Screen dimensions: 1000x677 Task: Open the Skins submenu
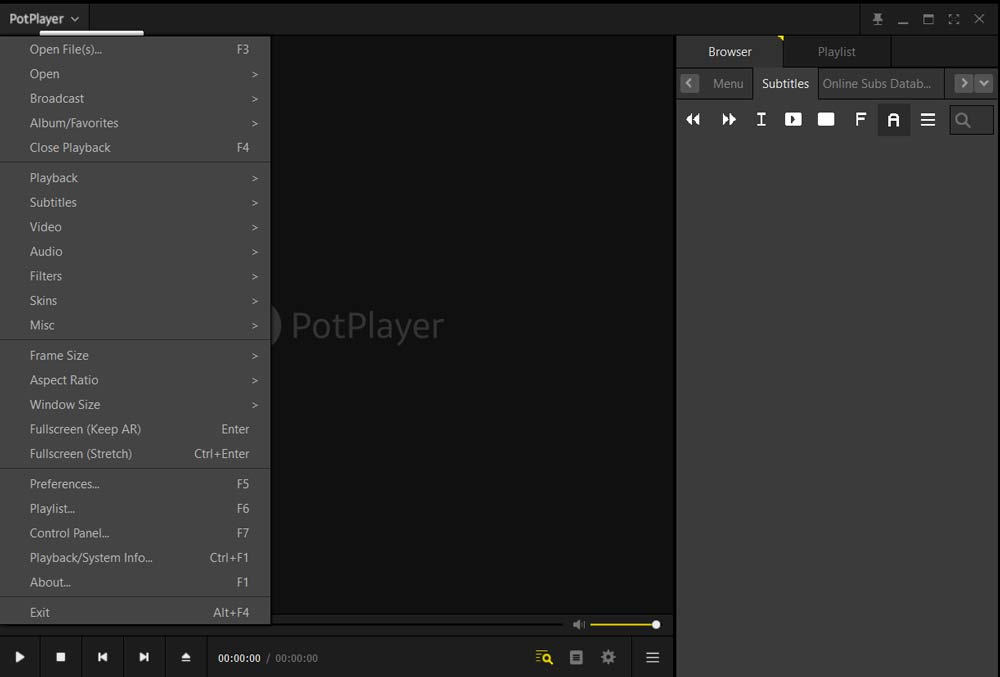tap(135, 300)
